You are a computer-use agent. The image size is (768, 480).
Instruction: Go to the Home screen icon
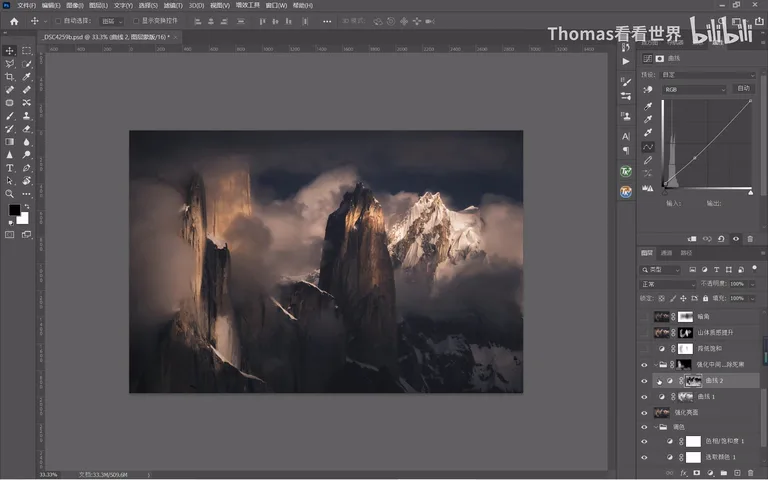[x=14, y=21]
